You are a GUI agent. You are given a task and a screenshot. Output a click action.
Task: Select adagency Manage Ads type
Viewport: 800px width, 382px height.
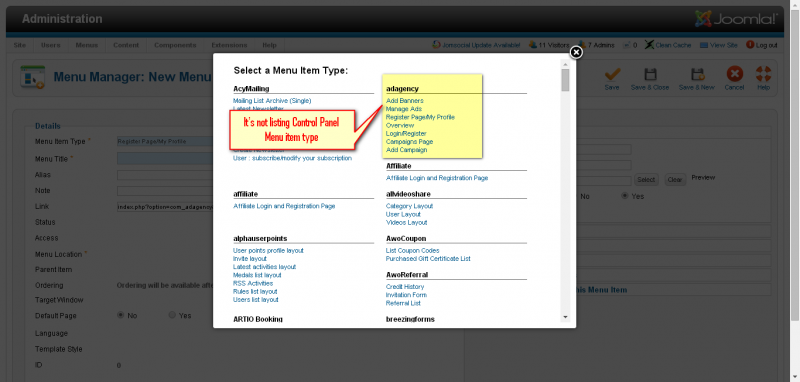404,109
